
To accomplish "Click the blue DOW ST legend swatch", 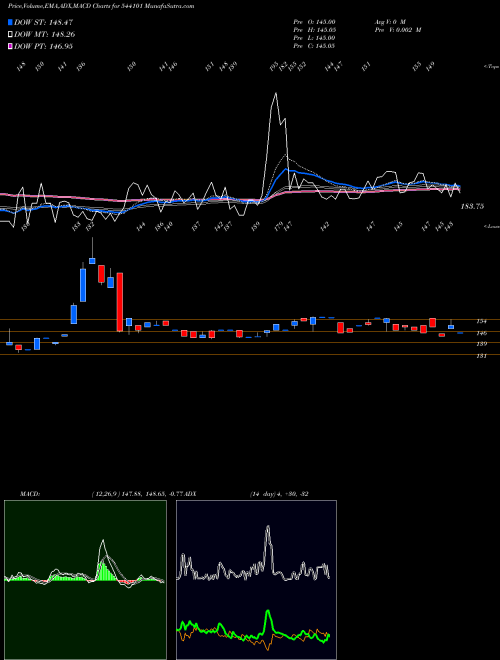I will (10, 22).
